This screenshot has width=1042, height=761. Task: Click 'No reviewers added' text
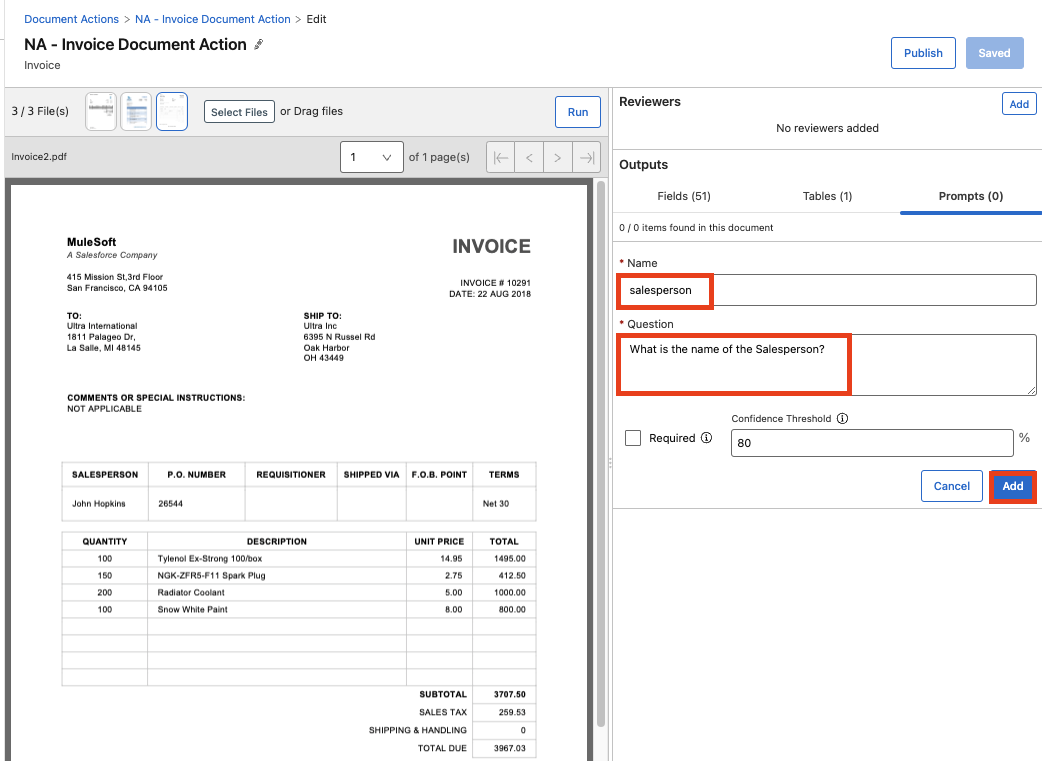coord(827,128)
